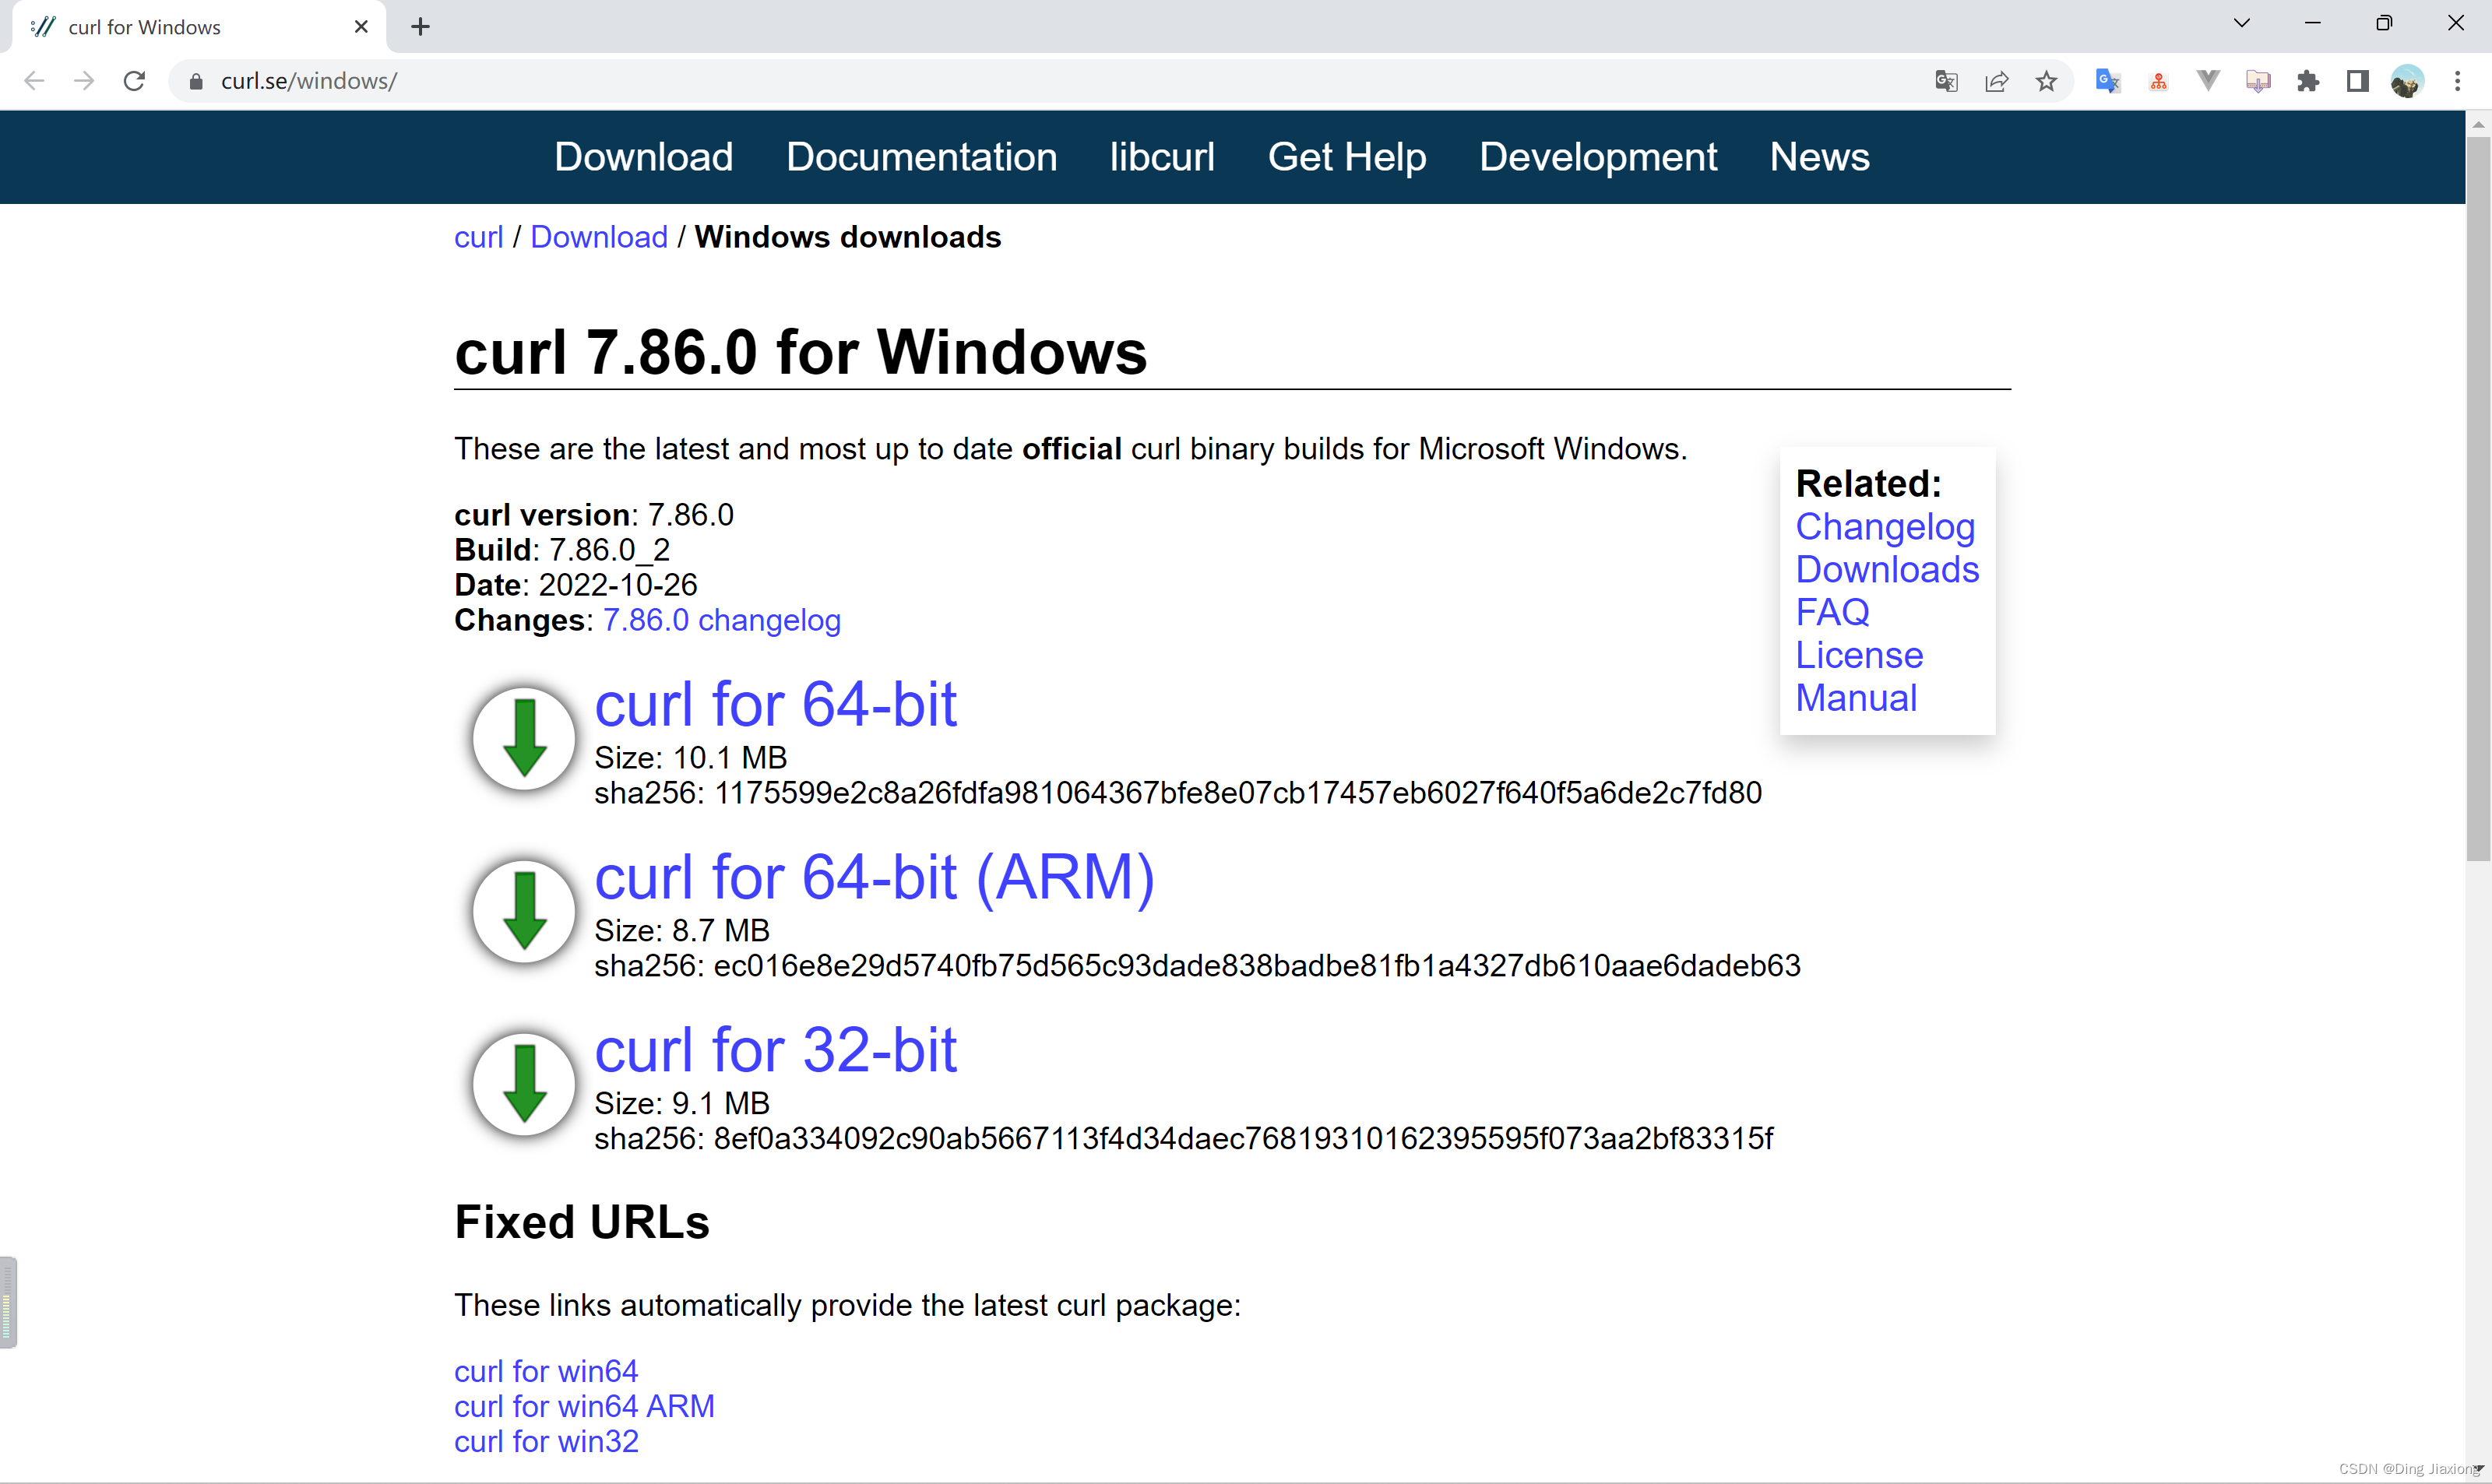Open the screen-share extension icon beside puzzle piece
The height and width of the screenshot is (1484, 2492).
2258,81
